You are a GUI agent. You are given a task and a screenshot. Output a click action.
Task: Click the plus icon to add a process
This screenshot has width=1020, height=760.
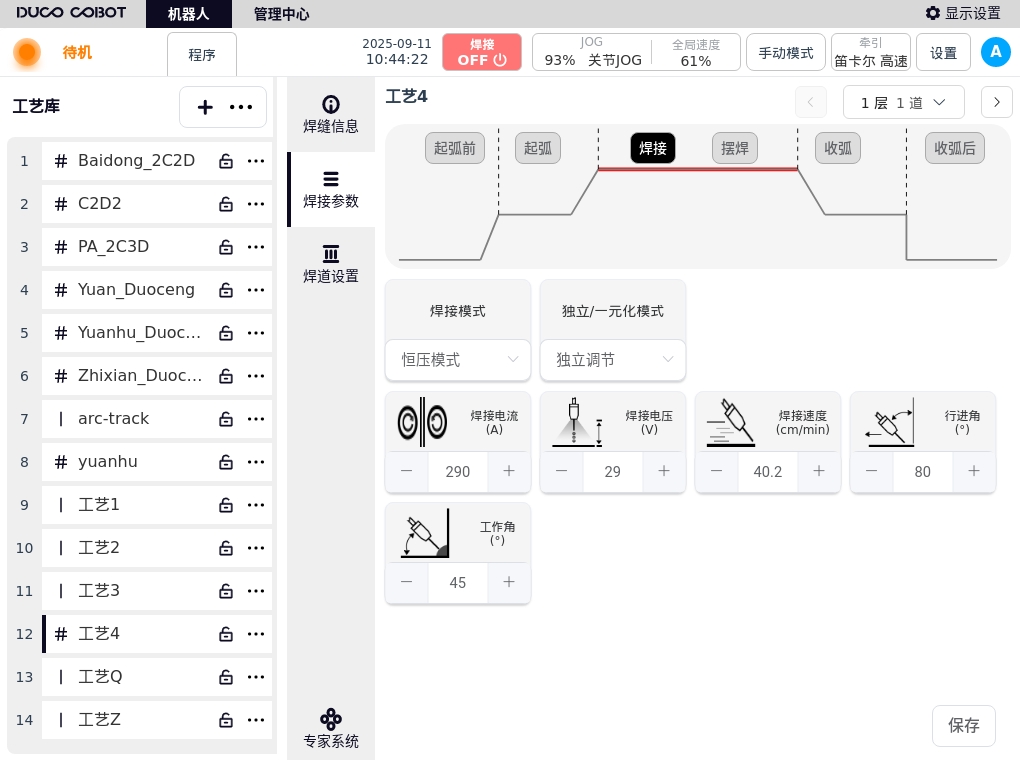click(205, 107)
